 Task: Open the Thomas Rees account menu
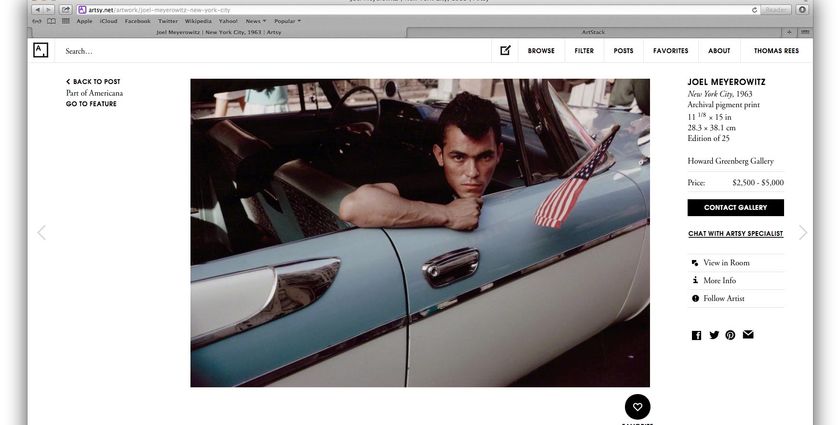pos(776,50)
